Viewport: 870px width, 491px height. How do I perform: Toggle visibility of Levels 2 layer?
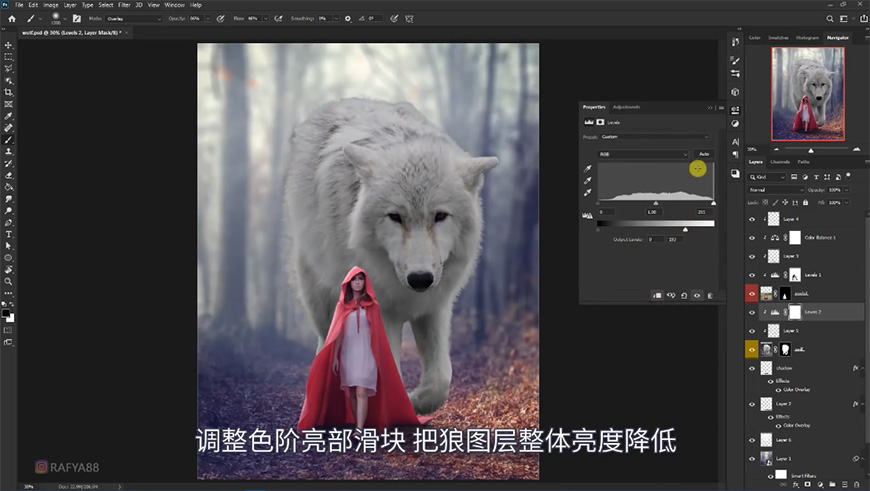[x=752, y=312]
